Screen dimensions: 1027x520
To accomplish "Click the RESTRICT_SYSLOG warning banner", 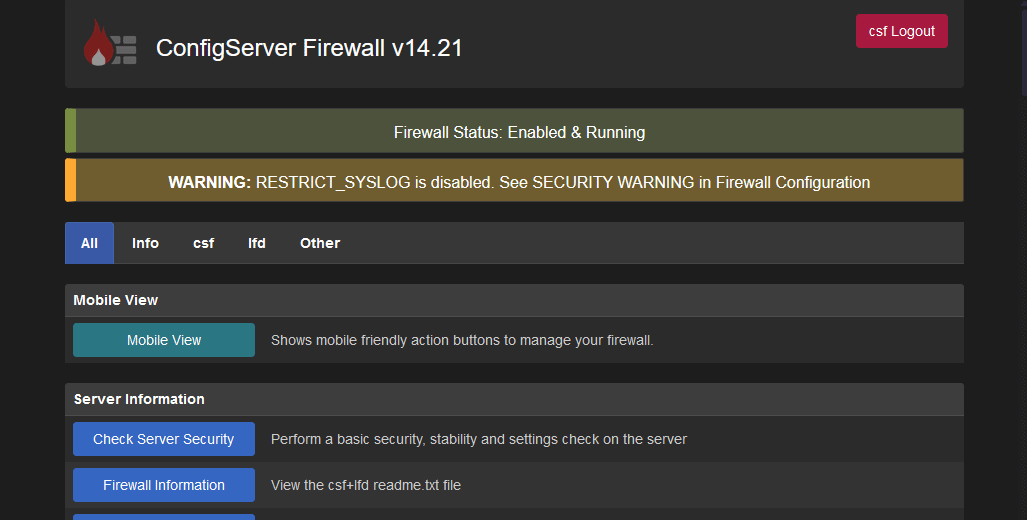I will click(x=519, y=182).
